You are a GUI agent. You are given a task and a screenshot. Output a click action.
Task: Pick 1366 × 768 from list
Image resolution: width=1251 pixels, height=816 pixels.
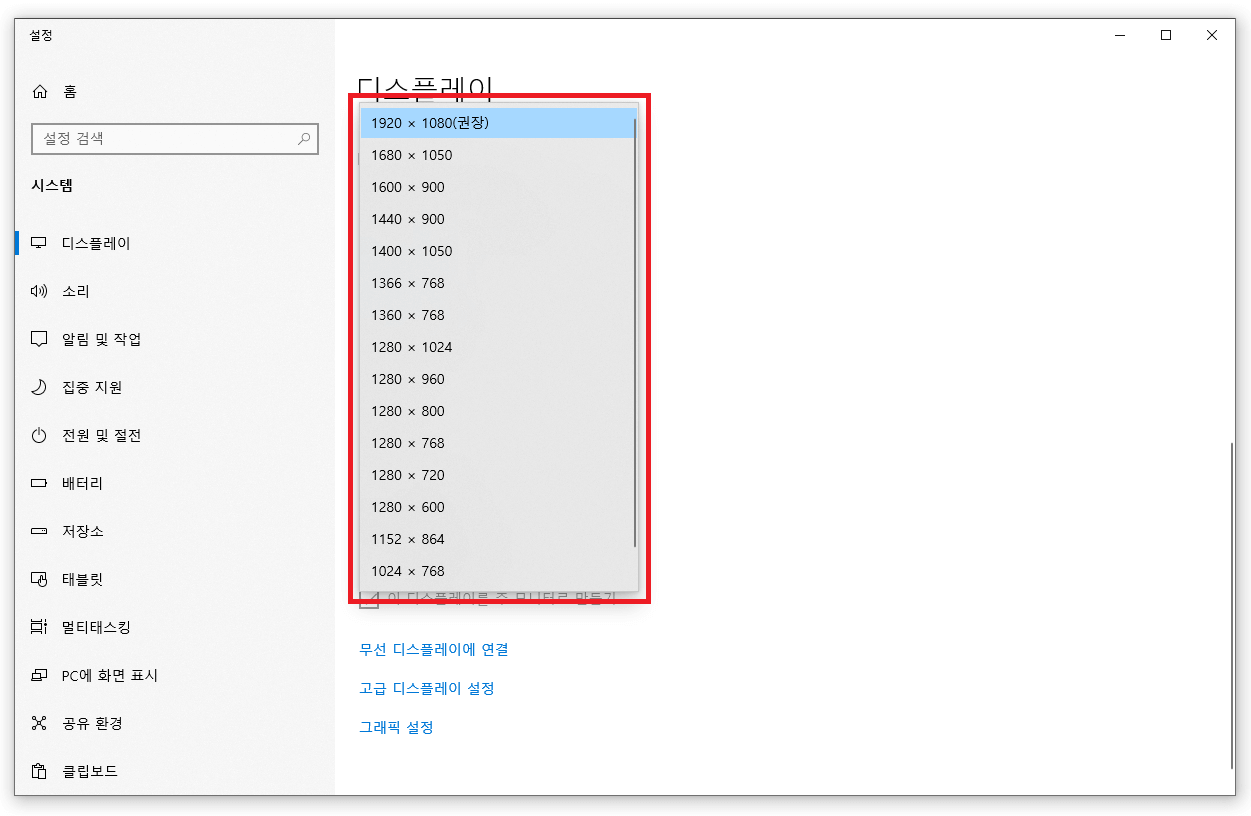[x=498, y=283]
